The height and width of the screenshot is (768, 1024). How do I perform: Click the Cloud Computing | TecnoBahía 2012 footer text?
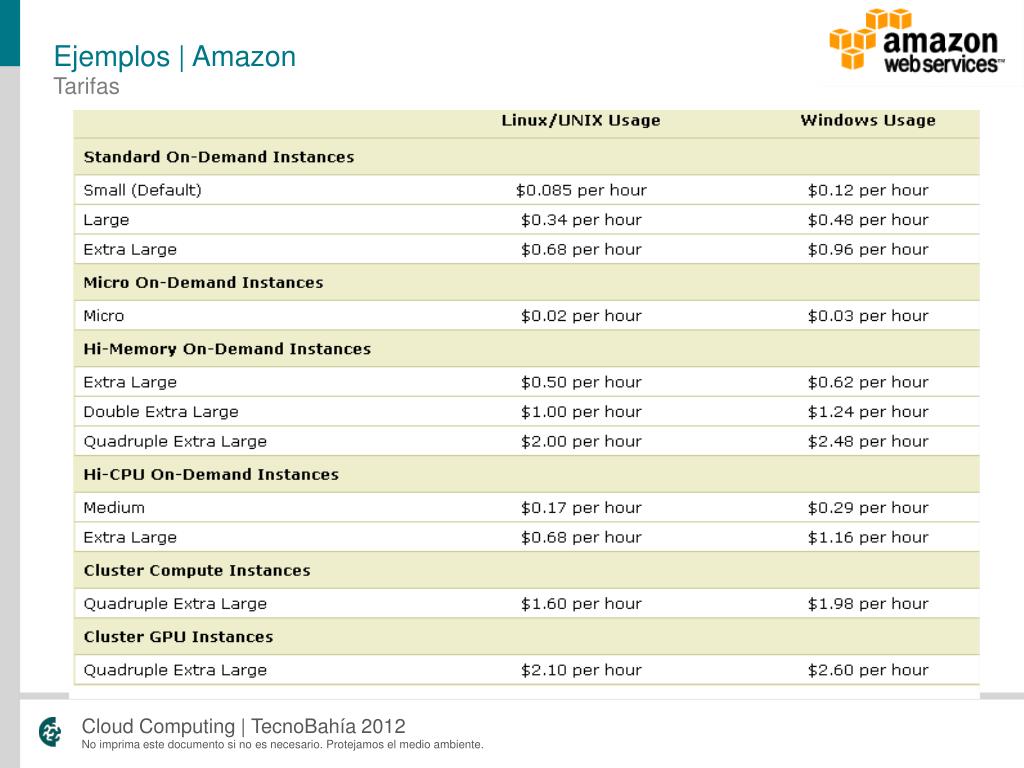coord(243,726)
